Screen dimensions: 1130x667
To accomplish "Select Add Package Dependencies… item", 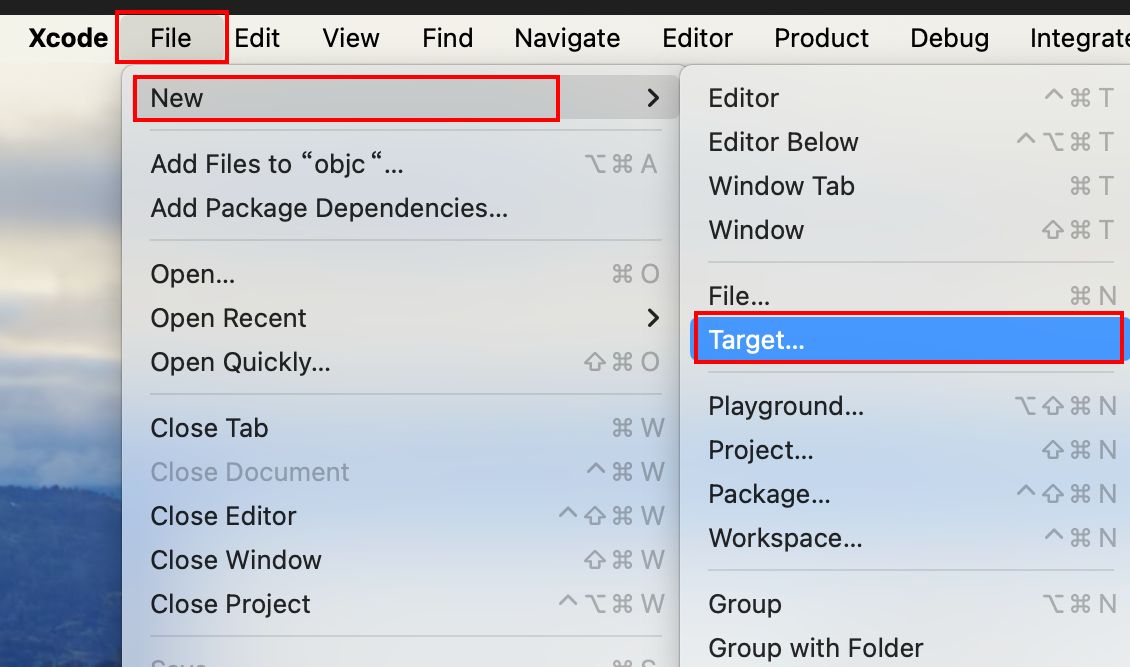I will [x=329, y=208].
